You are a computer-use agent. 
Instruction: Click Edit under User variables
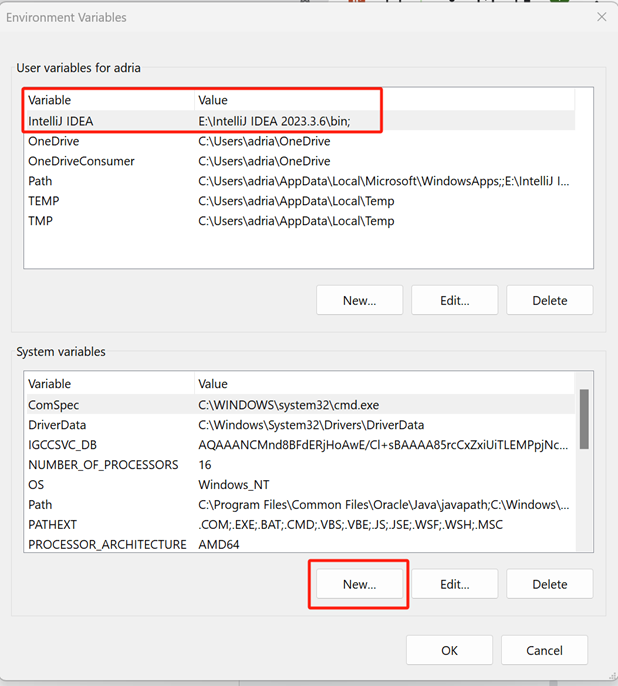tap(454, 300)
